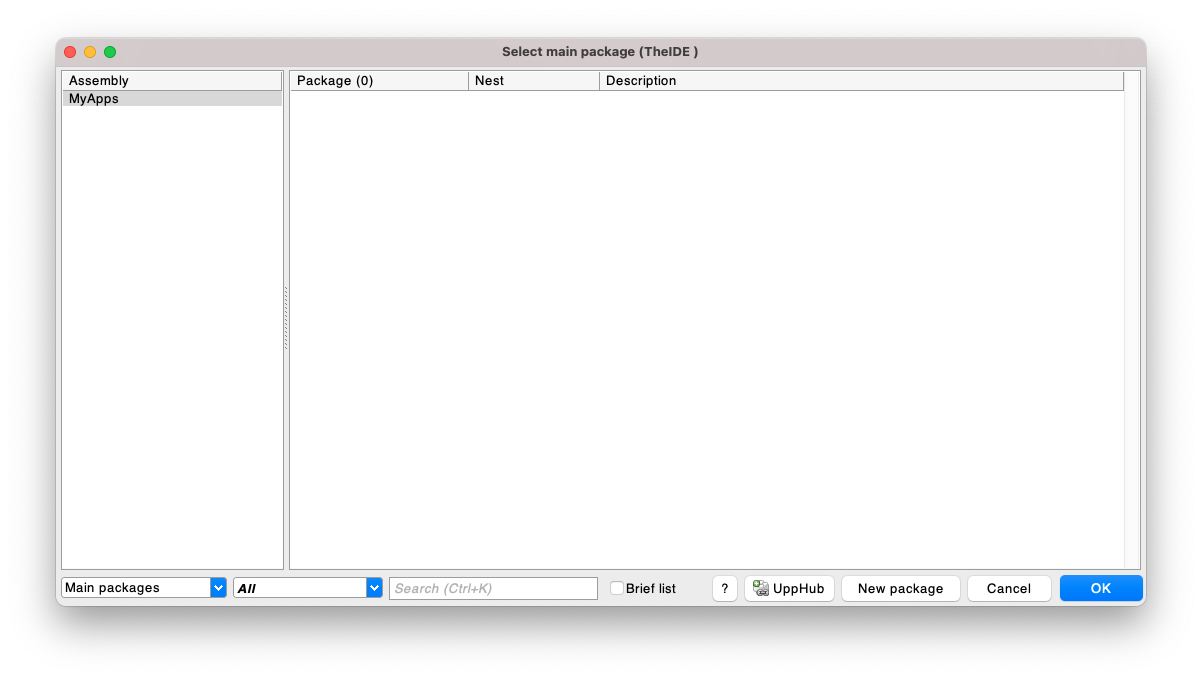Maximize the window with the green button

click(x=110, y=52)
